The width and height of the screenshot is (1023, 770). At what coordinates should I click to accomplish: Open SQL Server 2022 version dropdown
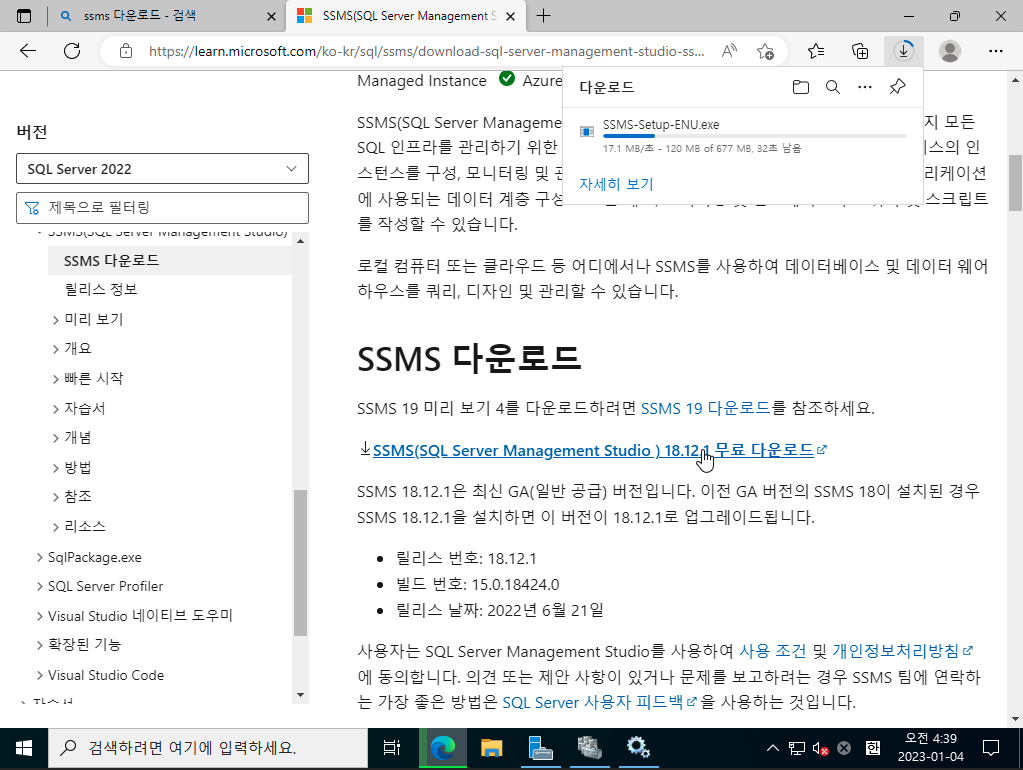tap(162, 169)
